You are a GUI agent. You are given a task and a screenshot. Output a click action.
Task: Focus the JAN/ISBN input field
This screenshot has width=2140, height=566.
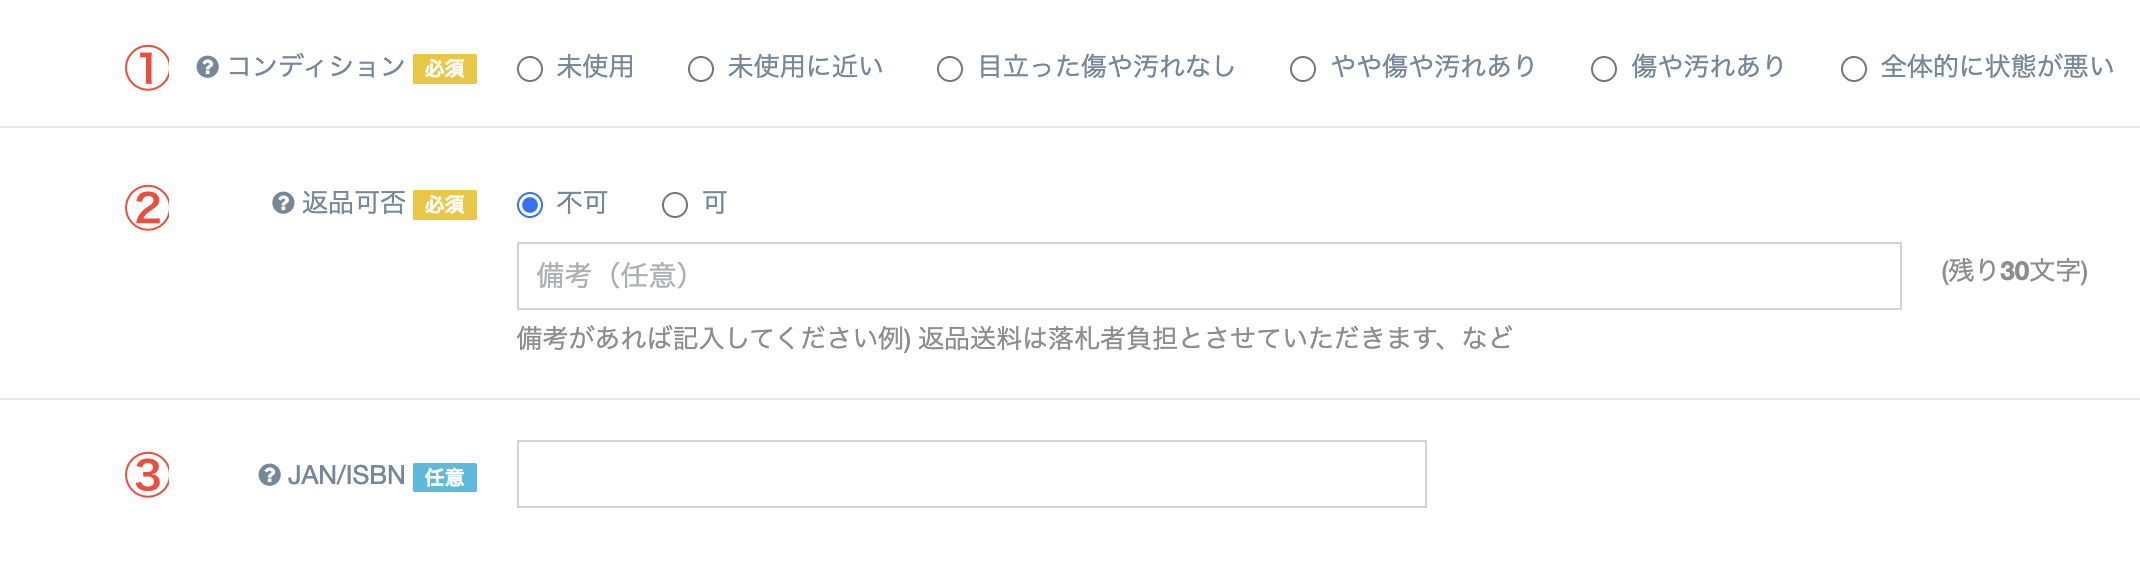[x=971, y=474]
